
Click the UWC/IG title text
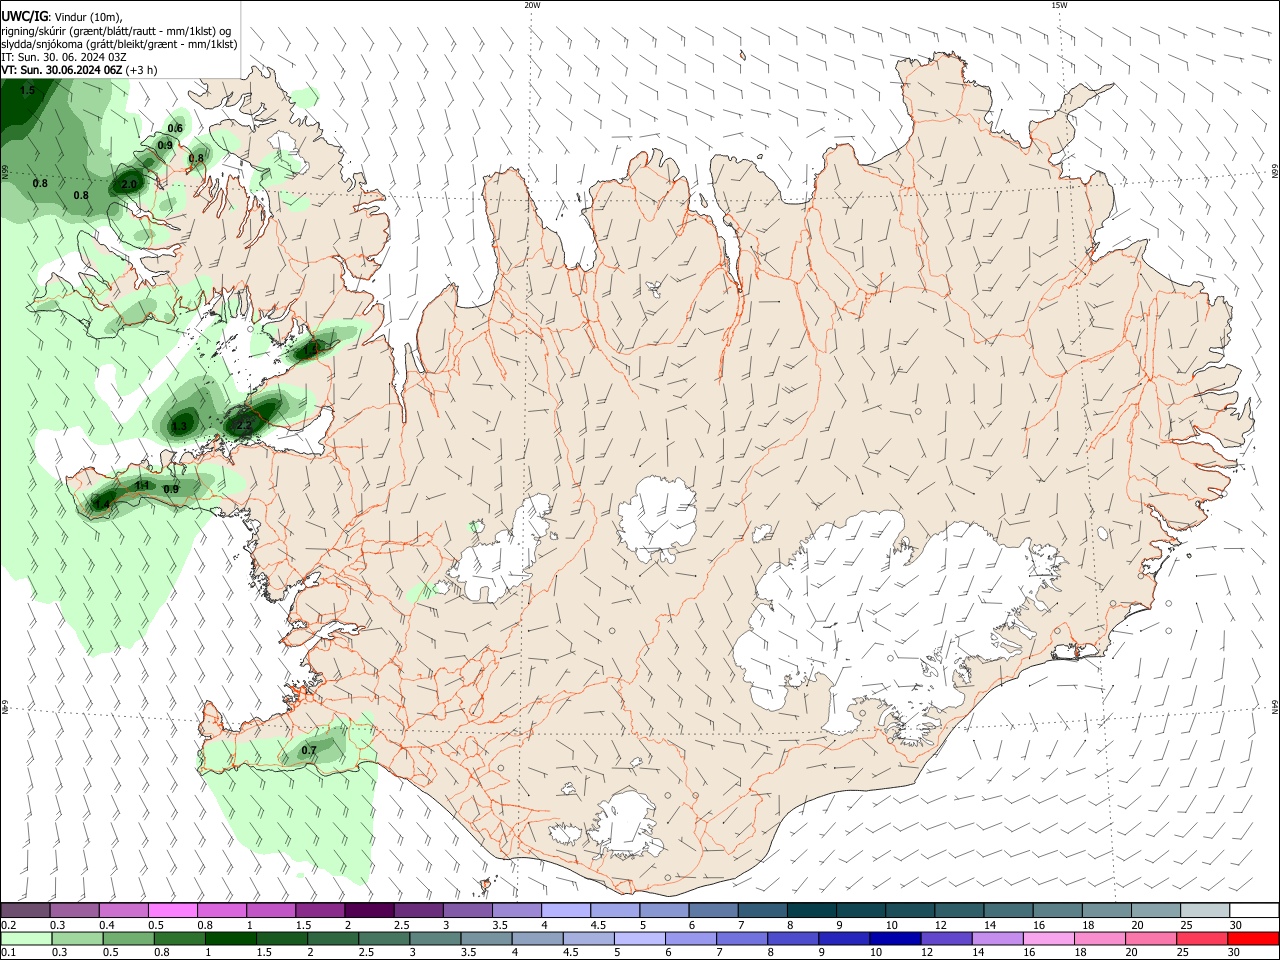tap(24, 17)
